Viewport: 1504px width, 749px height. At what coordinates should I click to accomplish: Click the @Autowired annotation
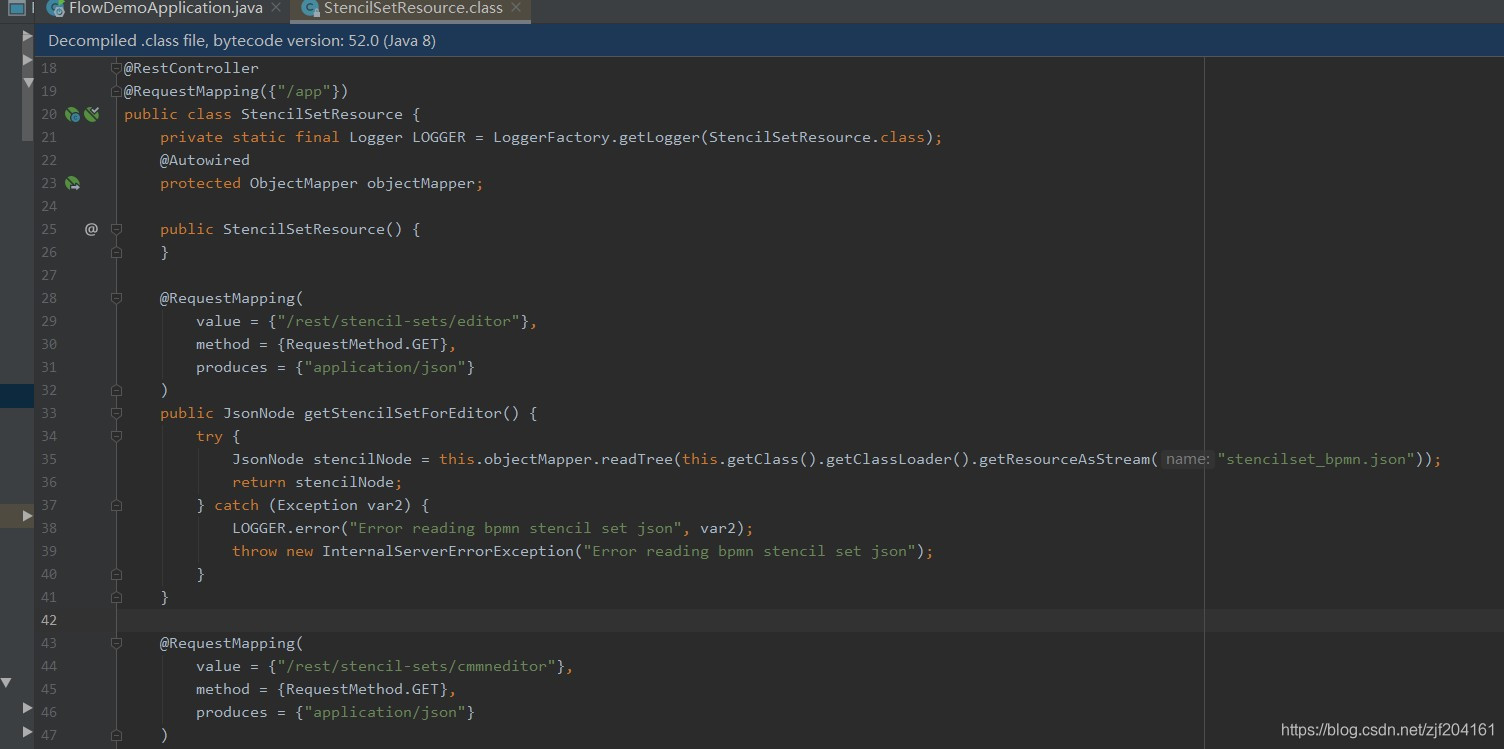205,160
